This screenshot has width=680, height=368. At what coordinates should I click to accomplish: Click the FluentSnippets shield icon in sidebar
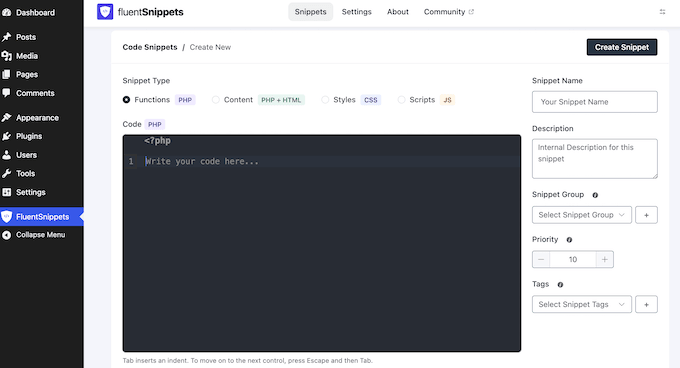point(7,217)
